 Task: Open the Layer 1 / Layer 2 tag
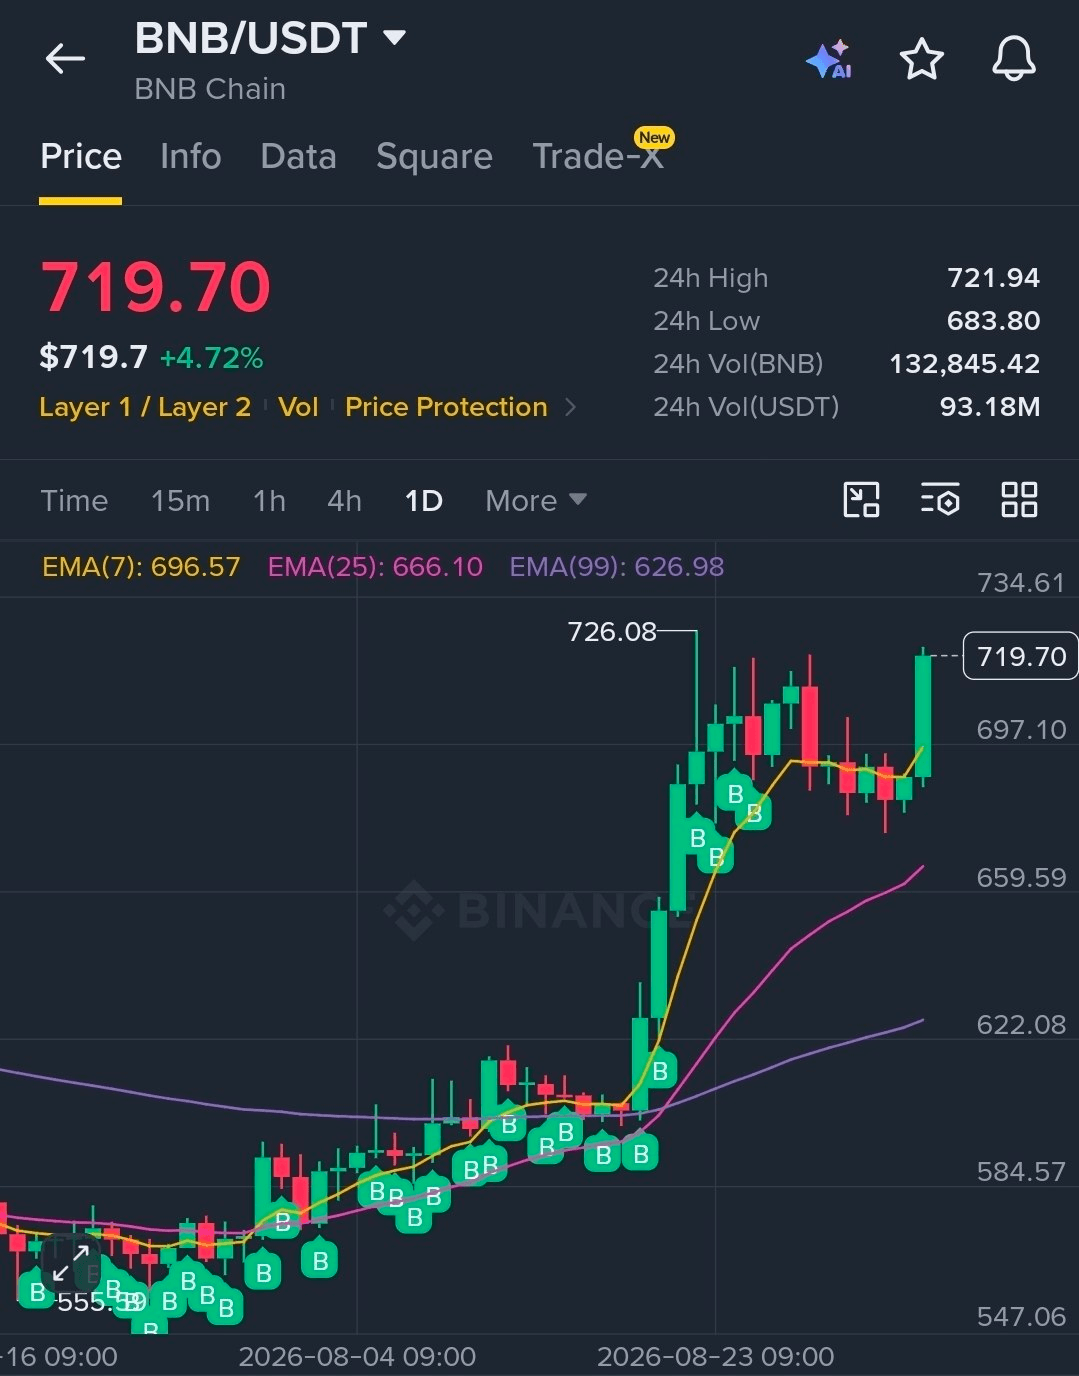(x=145, y=407)
